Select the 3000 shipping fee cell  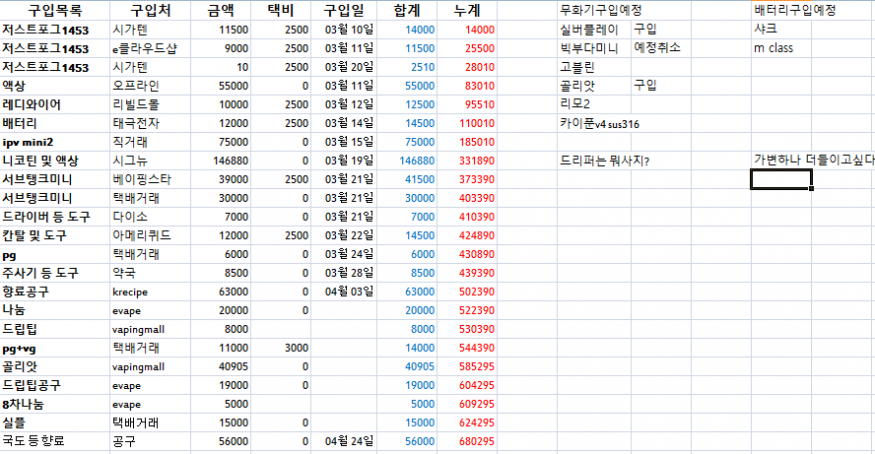(280, 348)
